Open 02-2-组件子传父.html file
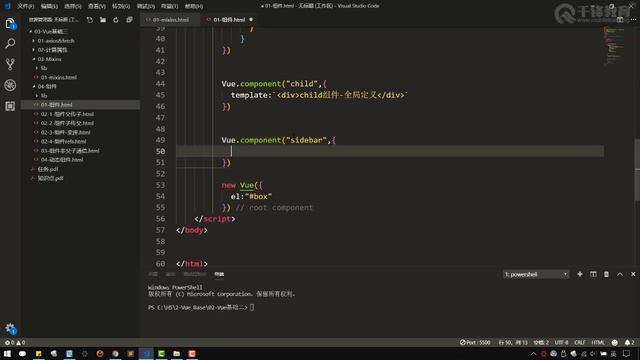Screen dimensions: 640x360 point(67,123)
